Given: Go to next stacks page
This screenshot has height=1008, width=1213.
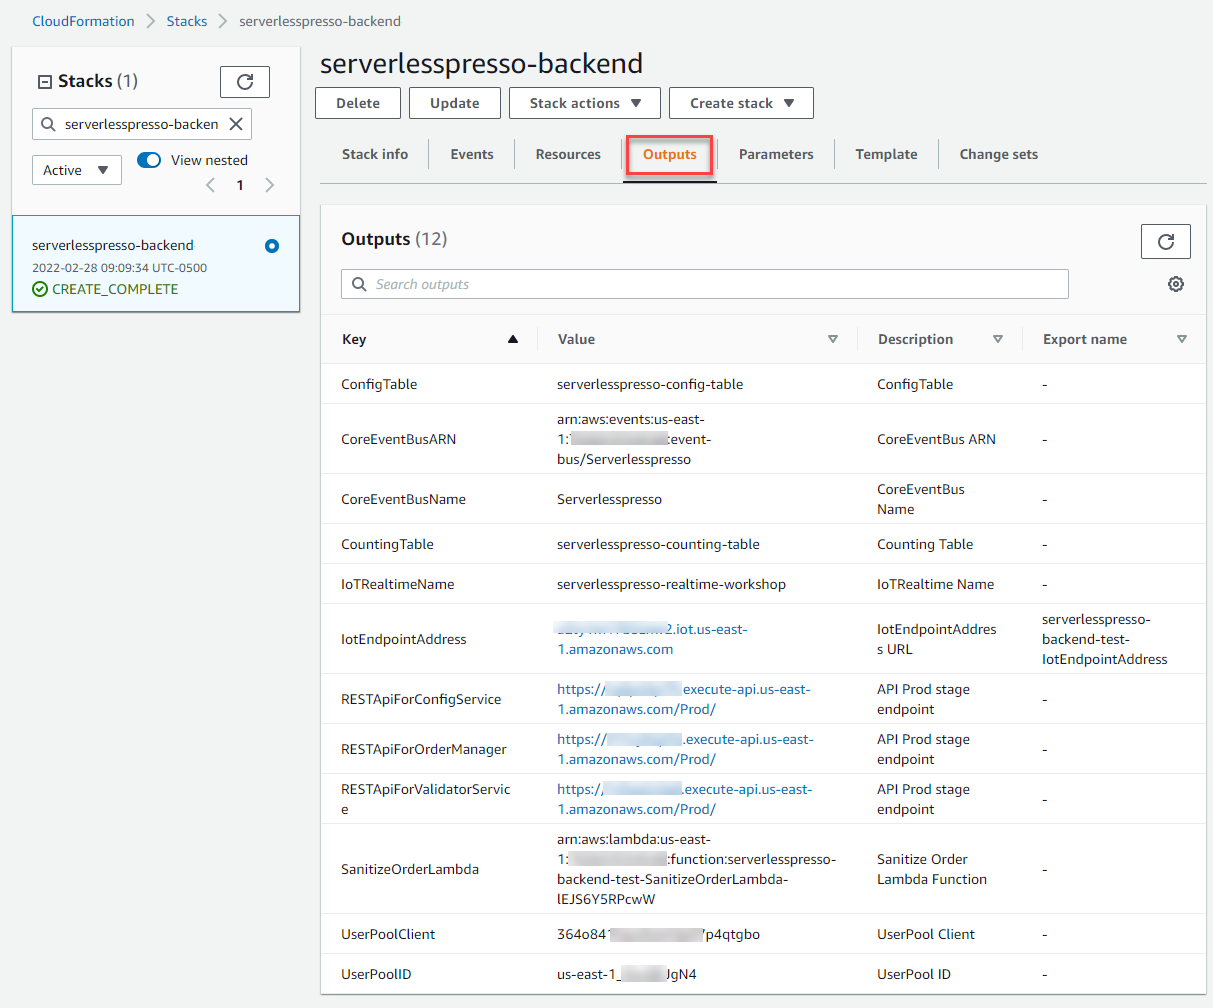Looking at the screenshot, I should (x=270, y=185).
